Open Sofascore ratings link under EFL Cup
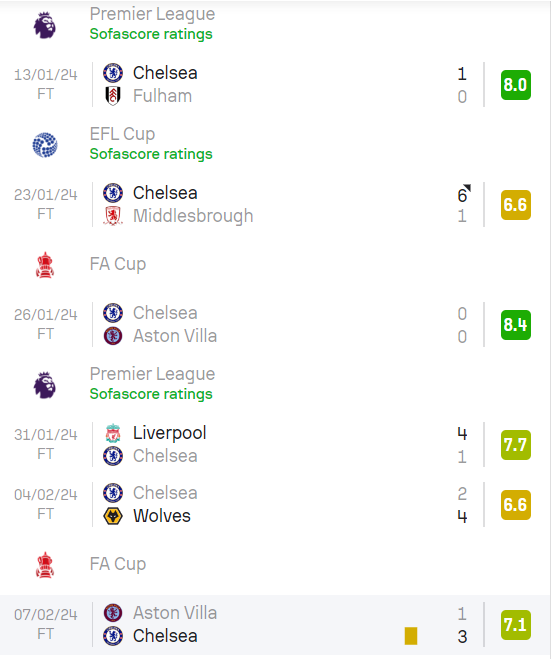 [151, 154]
